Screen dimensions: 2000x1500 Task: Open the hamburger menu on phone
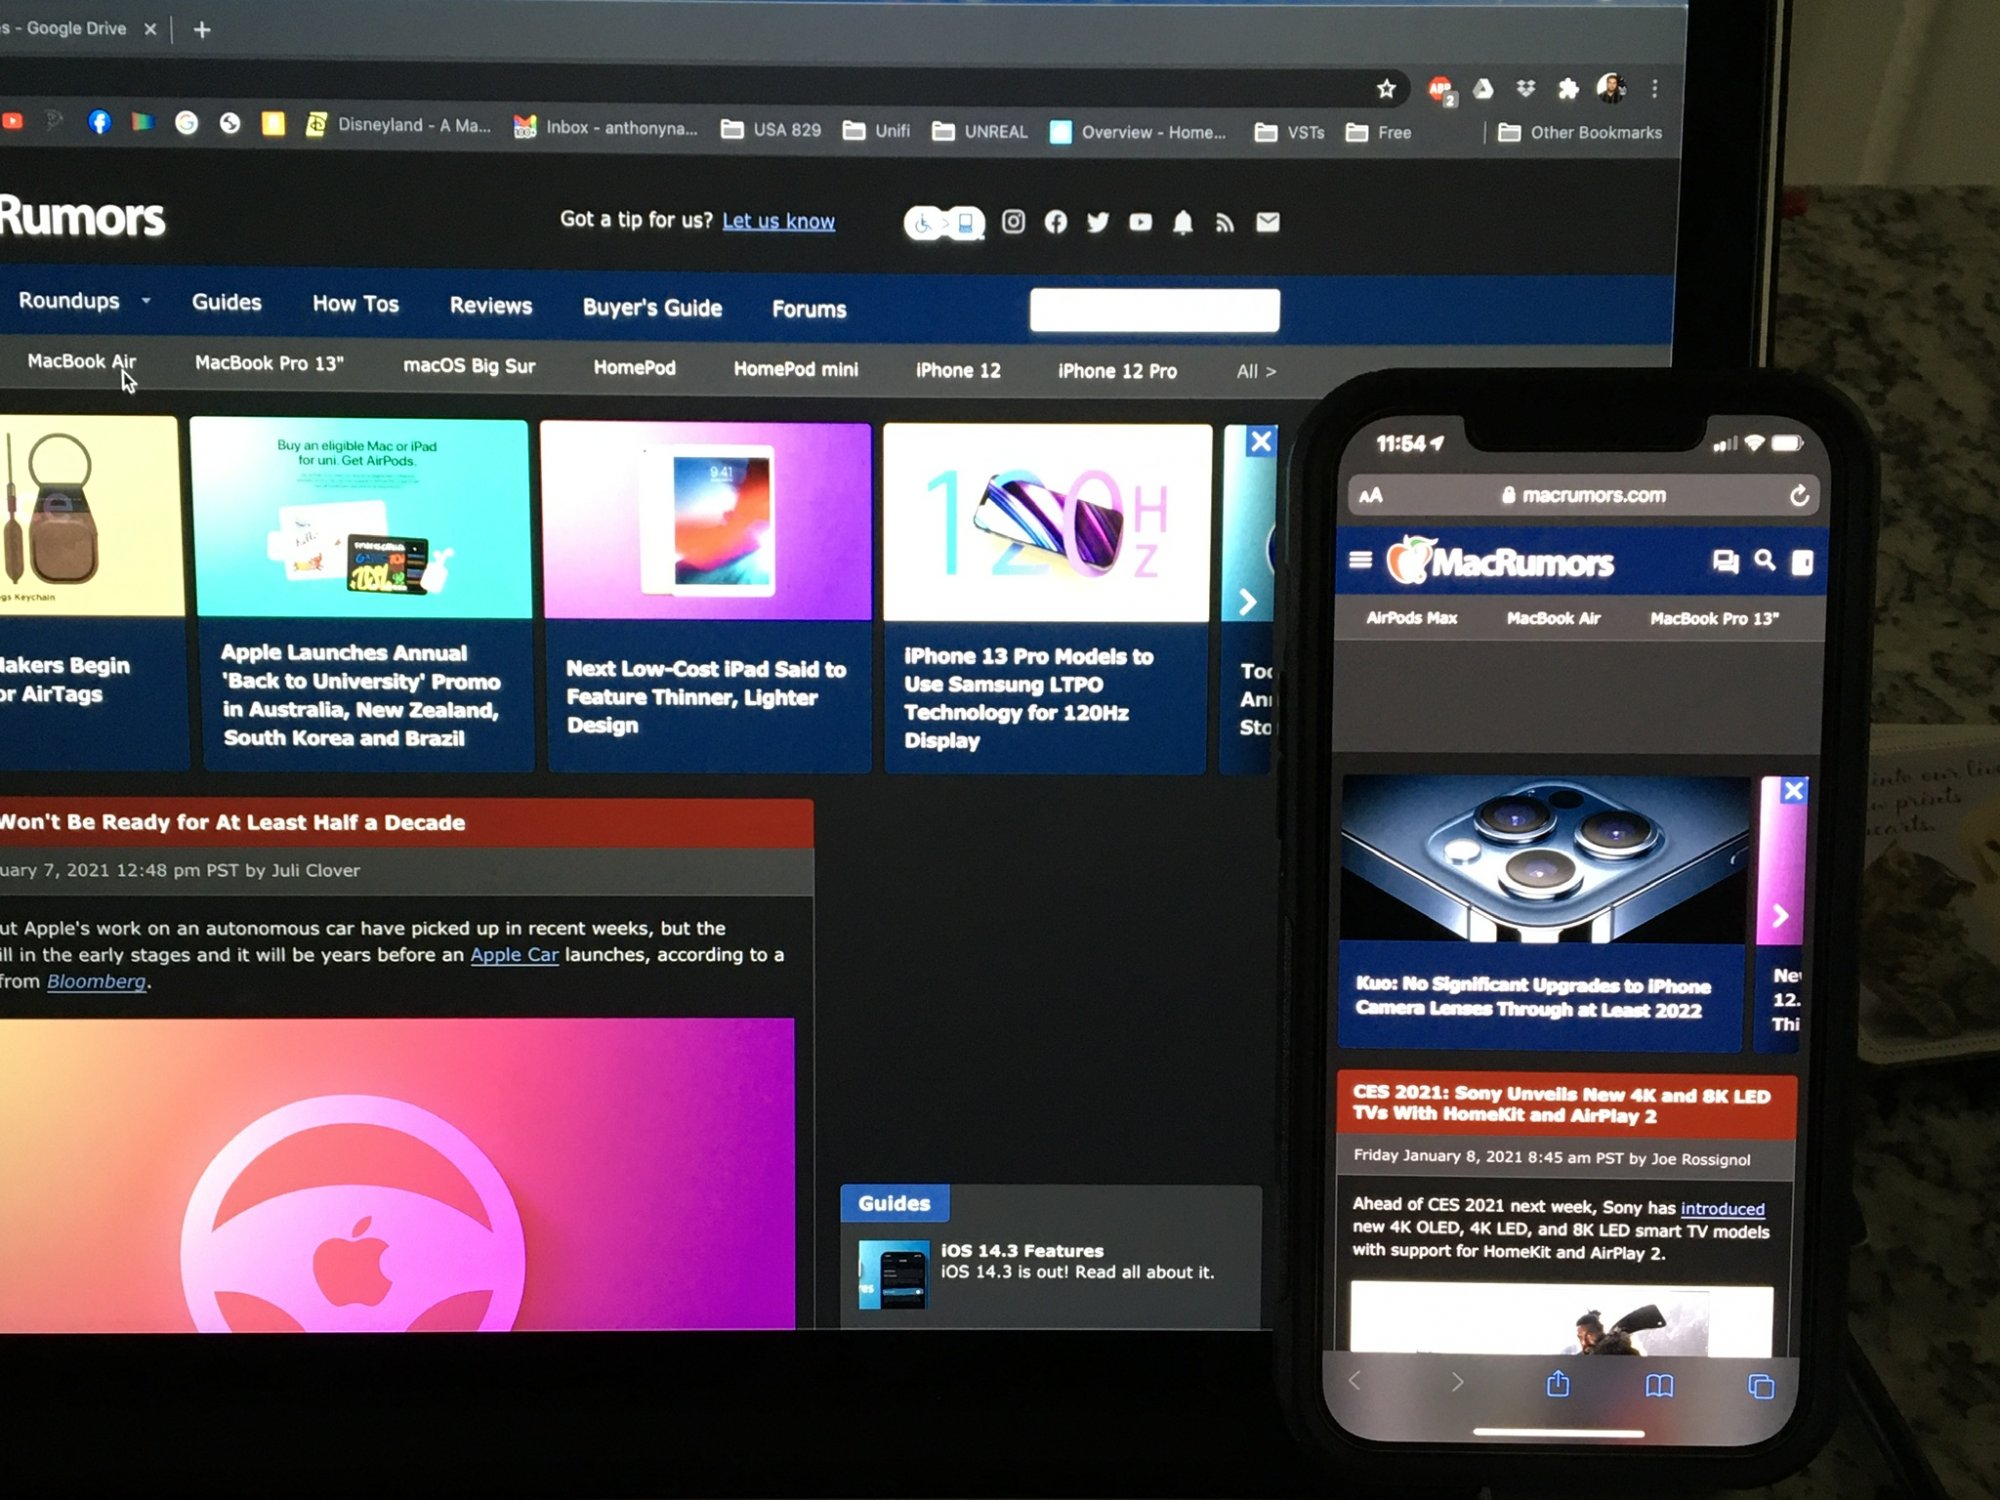point(1360,560)
